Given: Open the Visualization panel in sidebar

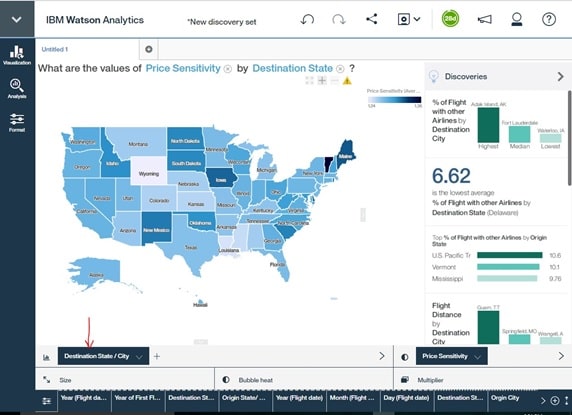Looking at the screenshot, I should click(x=17, y=55).
